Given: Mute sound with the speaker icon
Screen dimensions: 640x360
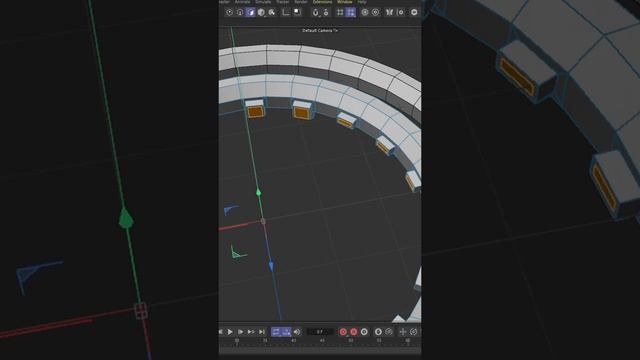Looking at the screenshot, I should (297, 332).
